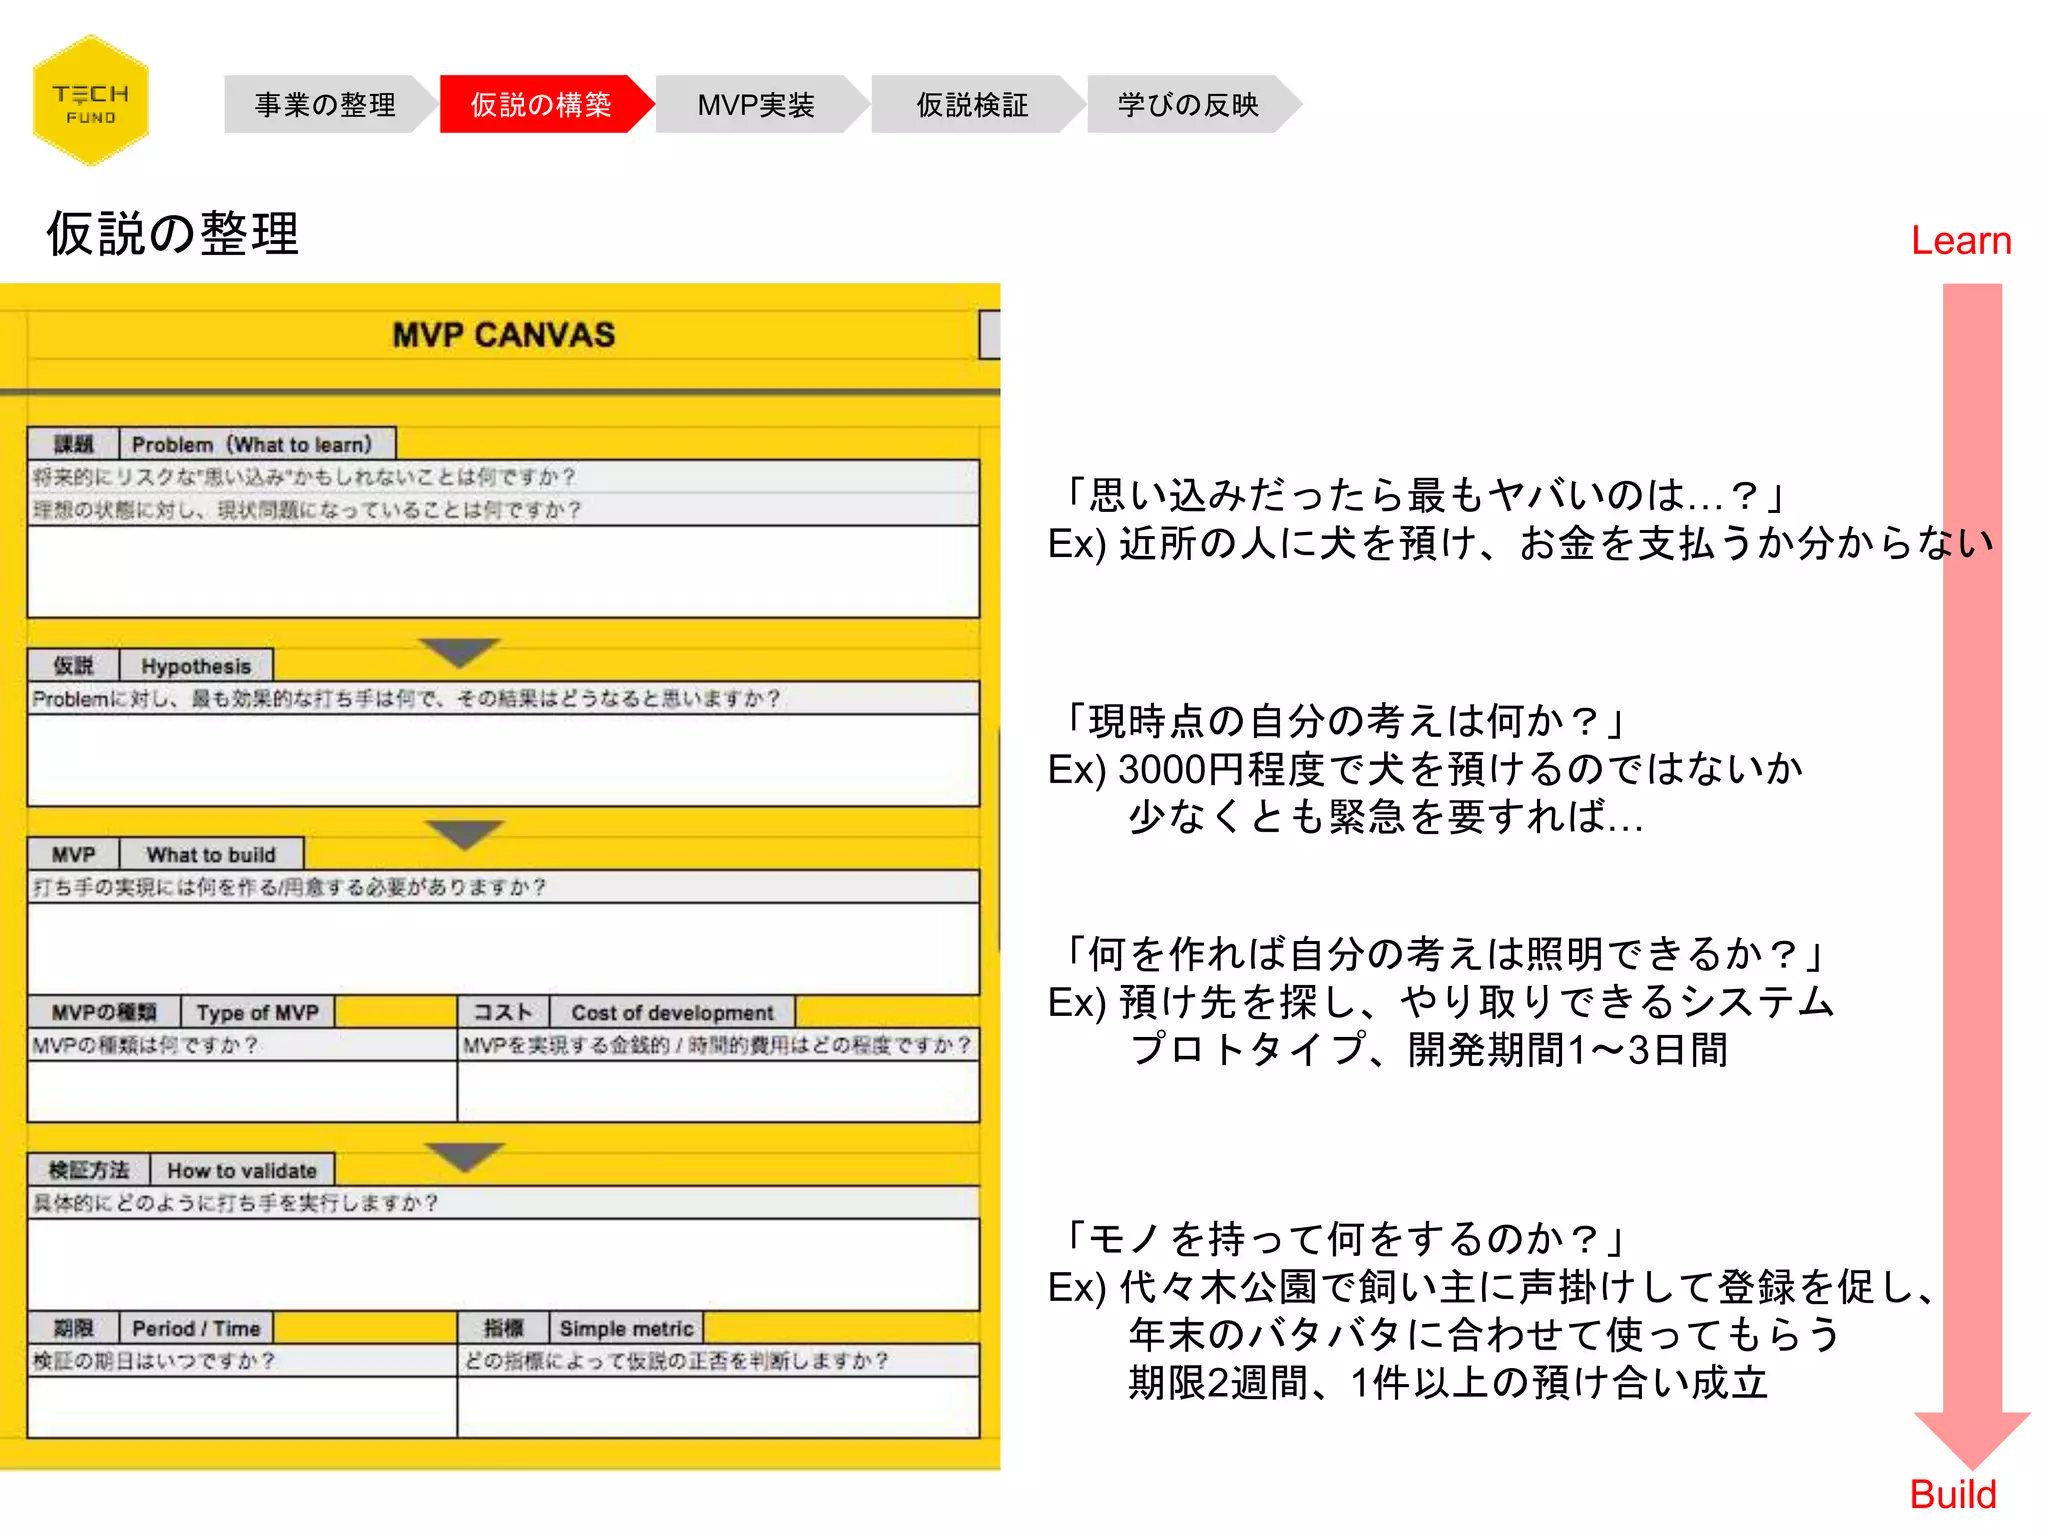Click the Type of MVP header
Image resolution: width=2048 pixels, height=1536 pixels.
click(x=258, y=1012)
